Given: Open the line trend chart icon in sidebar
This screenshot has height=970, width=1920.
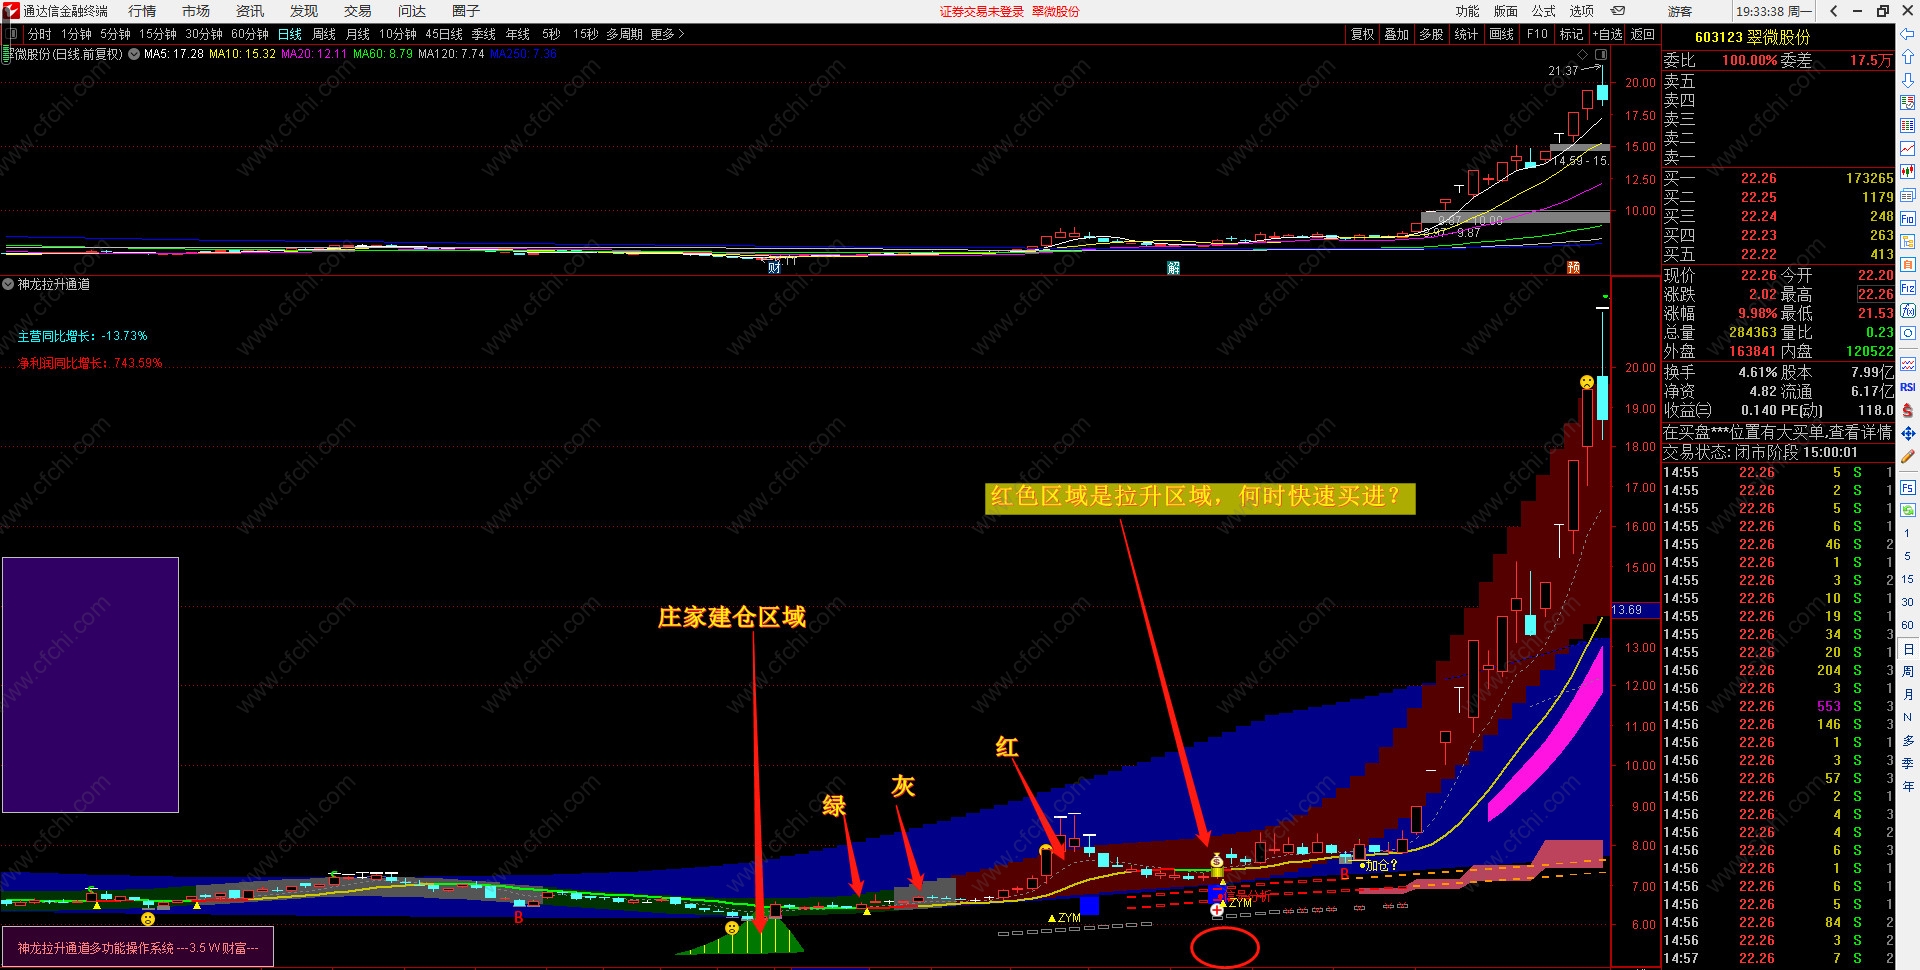Looking at the screenshot, I should [x=1908, y=149].
